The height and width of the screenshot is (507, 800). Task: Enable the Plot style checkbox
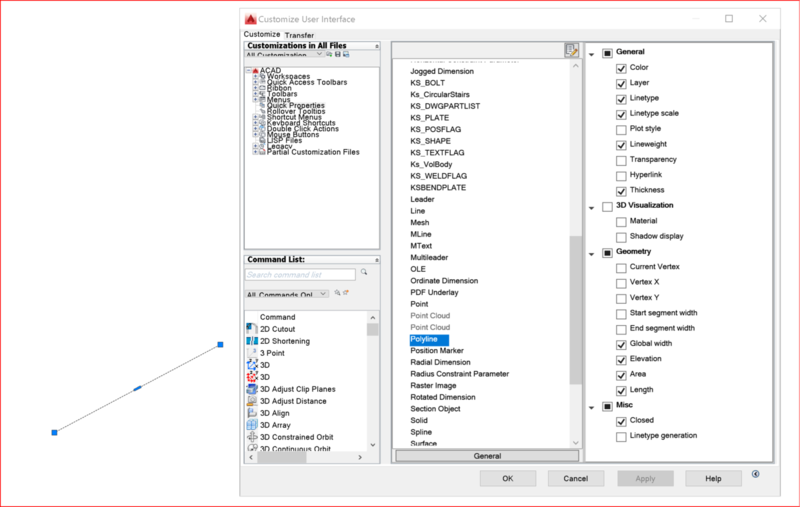621,130
